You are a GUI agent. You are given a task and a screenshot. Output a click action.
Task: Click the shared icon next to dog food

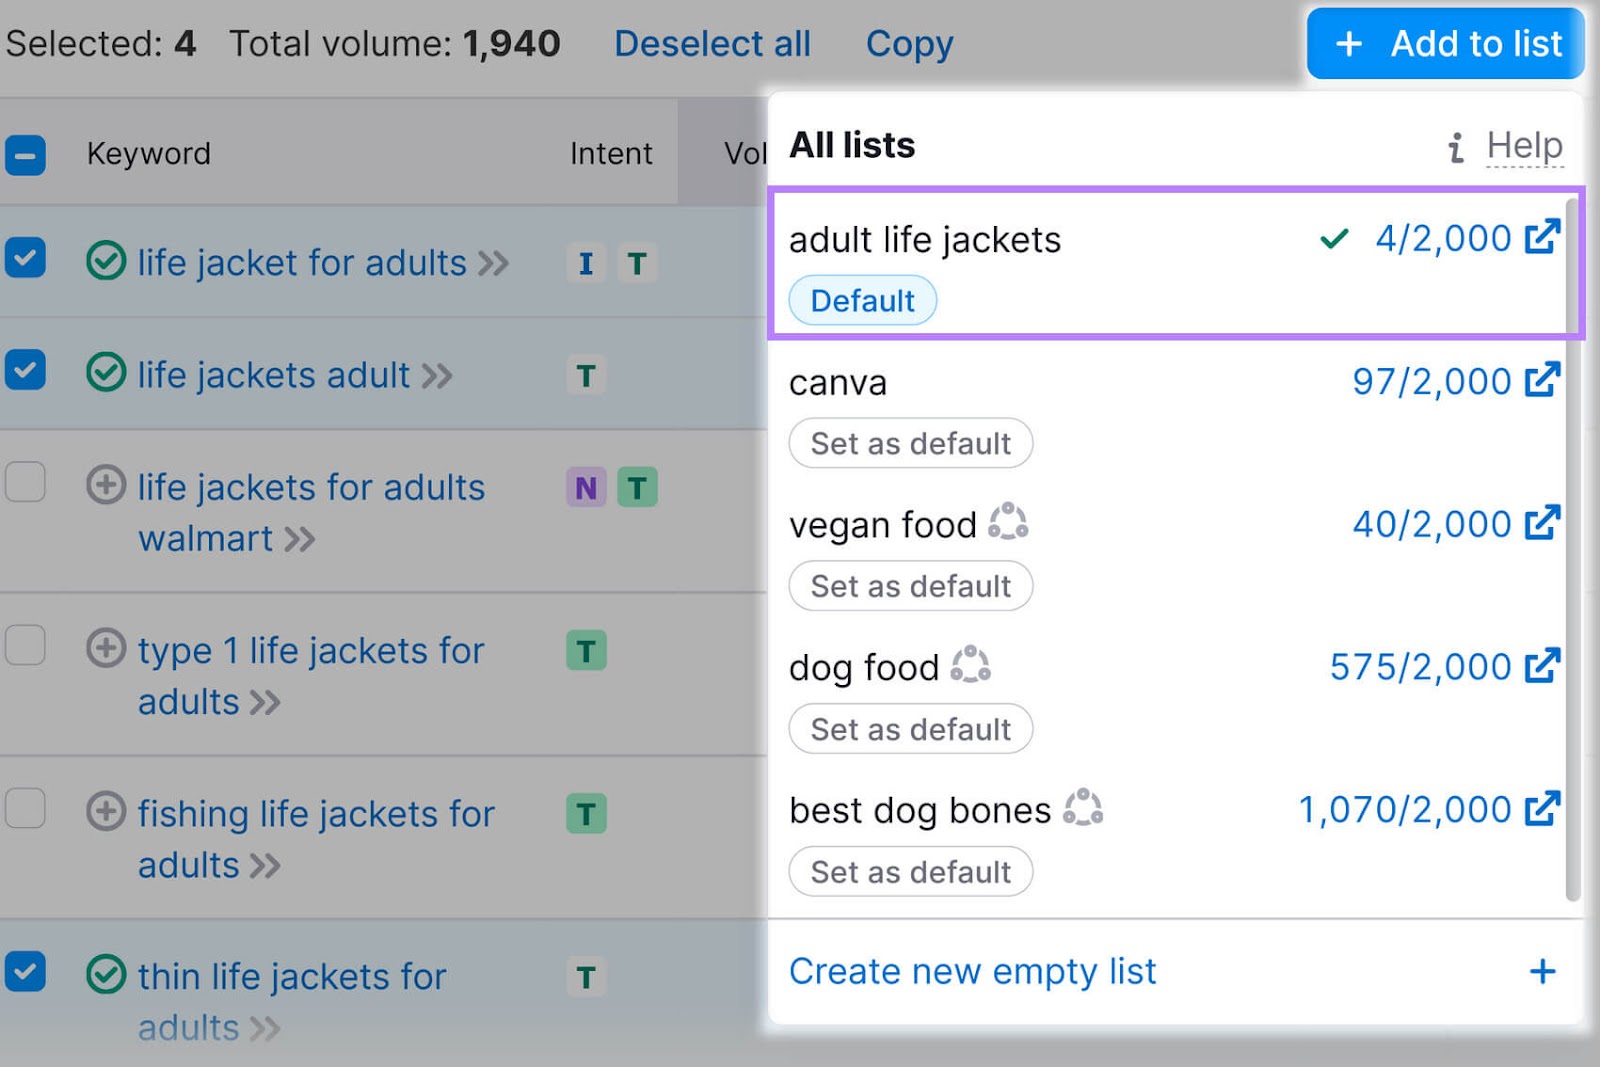click(970, 665)
